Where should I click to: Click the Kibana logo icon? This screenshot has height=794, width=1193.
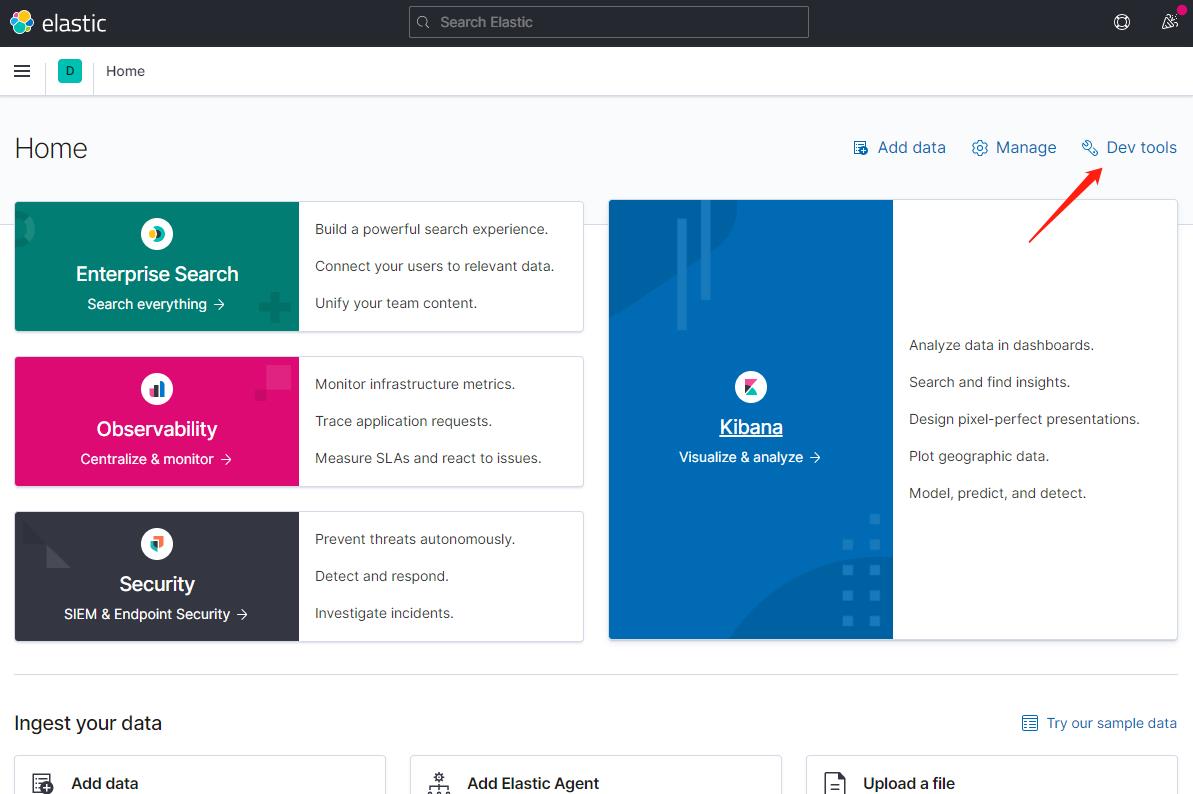coord(751,387)
